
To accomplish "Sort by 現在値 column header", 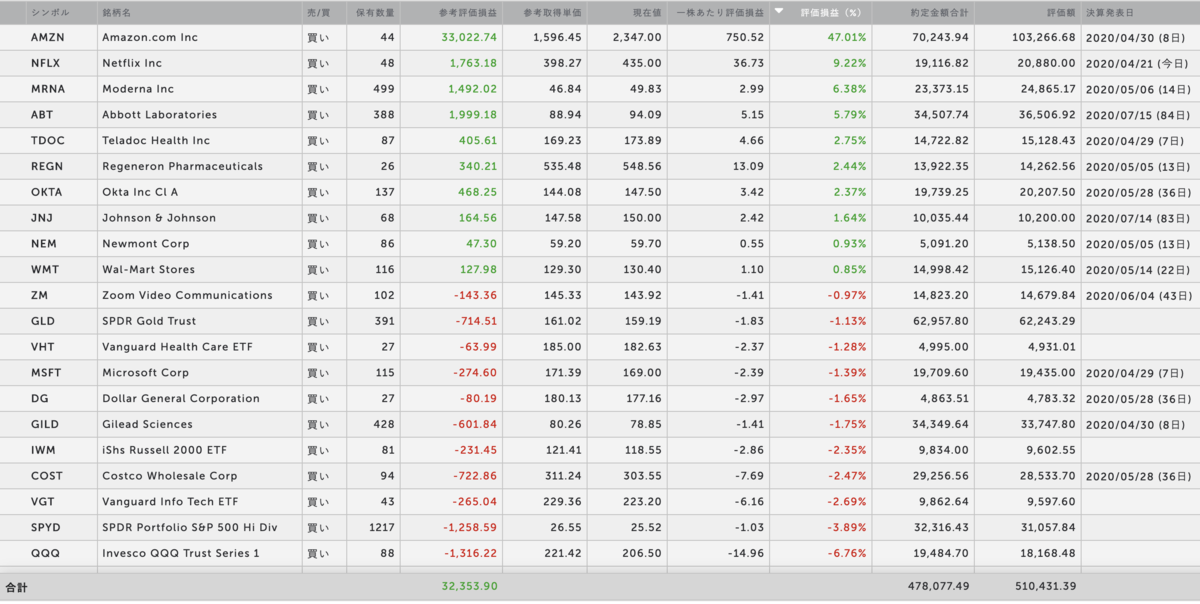I will (645, 13).
